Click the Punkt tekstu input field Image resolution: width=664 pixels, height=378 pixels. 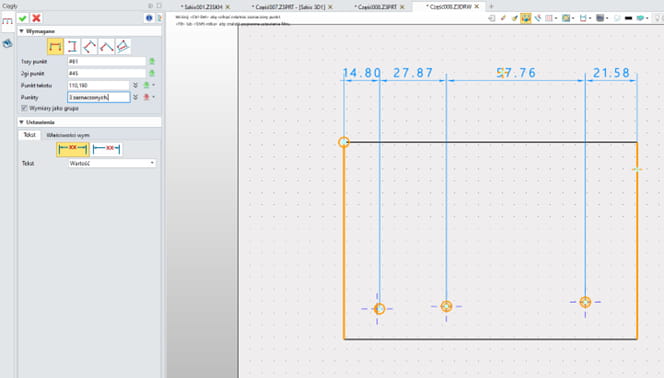(98, 85)
